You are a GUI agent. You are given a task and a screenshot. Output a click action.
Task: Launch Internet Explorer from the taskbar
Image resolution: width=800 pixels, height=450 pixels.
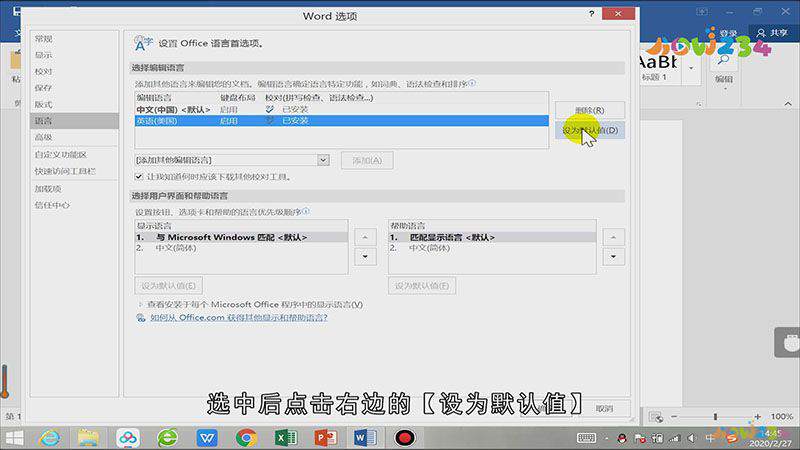(49, 438)
